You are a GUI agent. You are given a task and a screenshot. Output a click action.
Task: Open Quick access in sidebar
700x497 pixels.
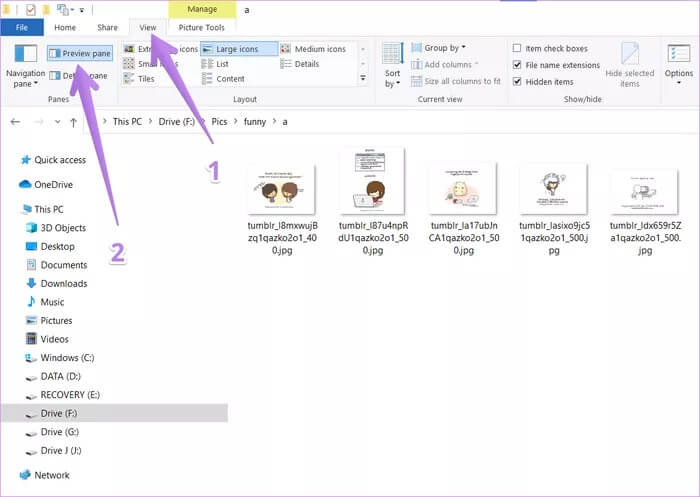(x=54, y=160)
